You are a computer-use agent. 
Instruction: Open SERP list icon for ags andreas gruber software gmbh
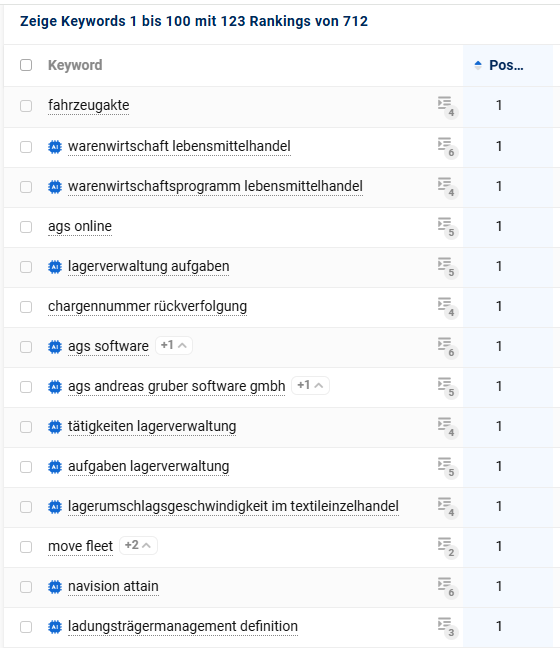[447, 387]
